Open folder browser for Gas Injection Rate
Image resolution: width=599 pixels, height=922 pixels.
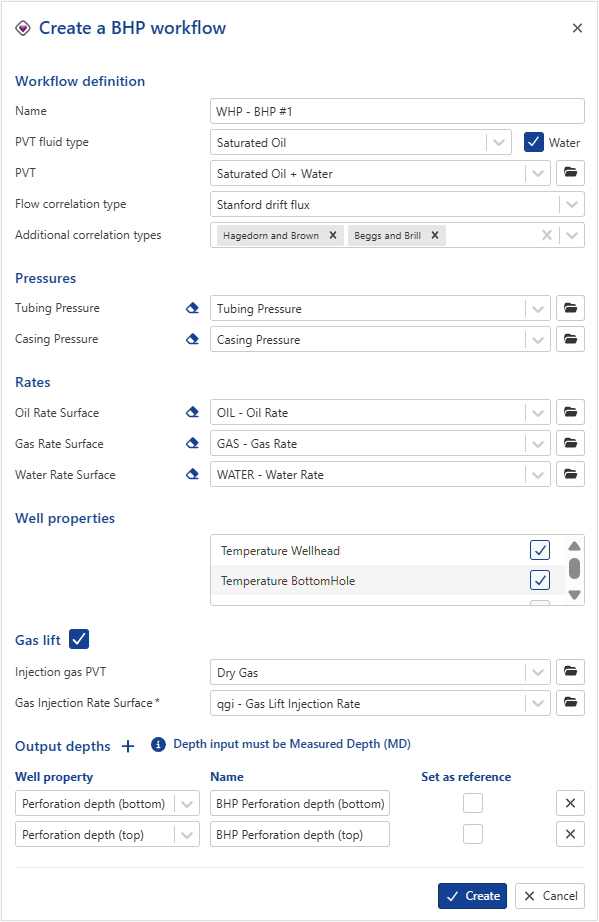click(570, 703)
